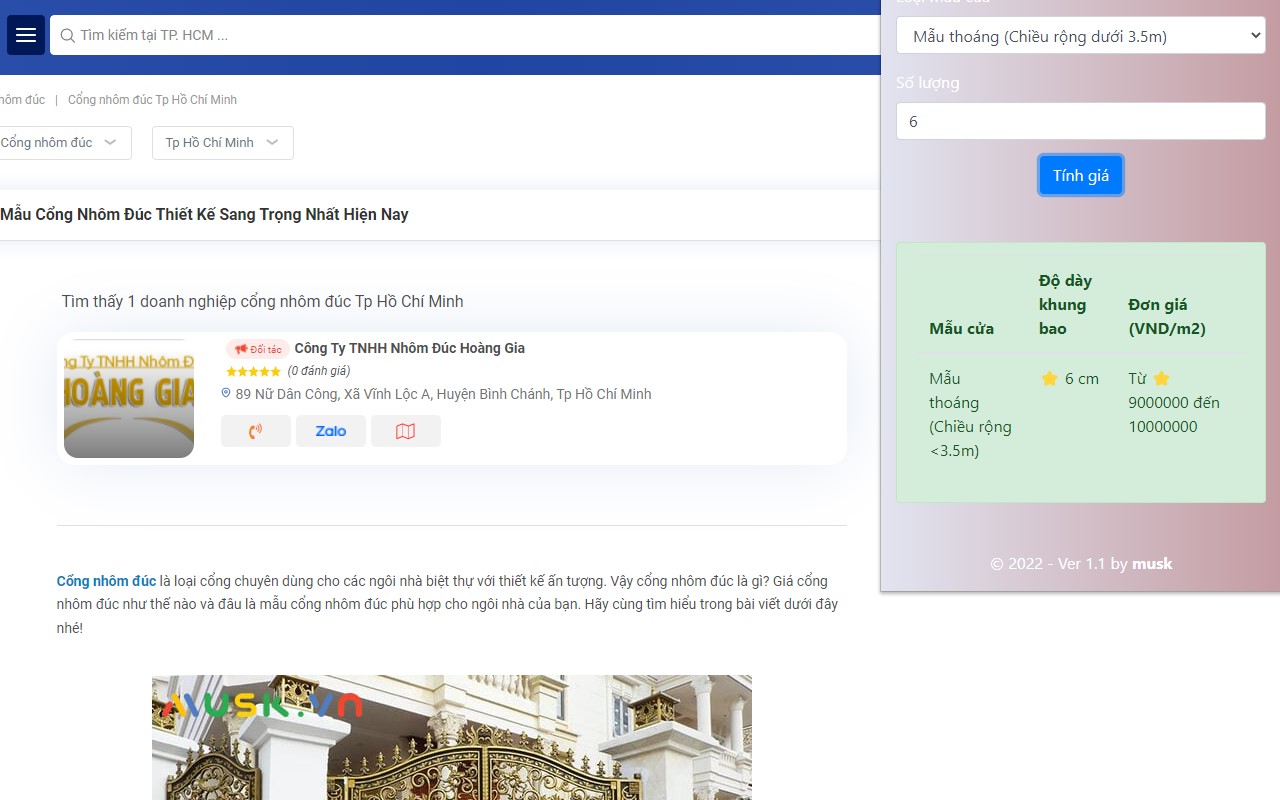Expand the 'Tp Hồ Chí Minh' location dropdown
Image resolution: width=1280 pixels, height=800 pixels.
[x=223, y=143]
